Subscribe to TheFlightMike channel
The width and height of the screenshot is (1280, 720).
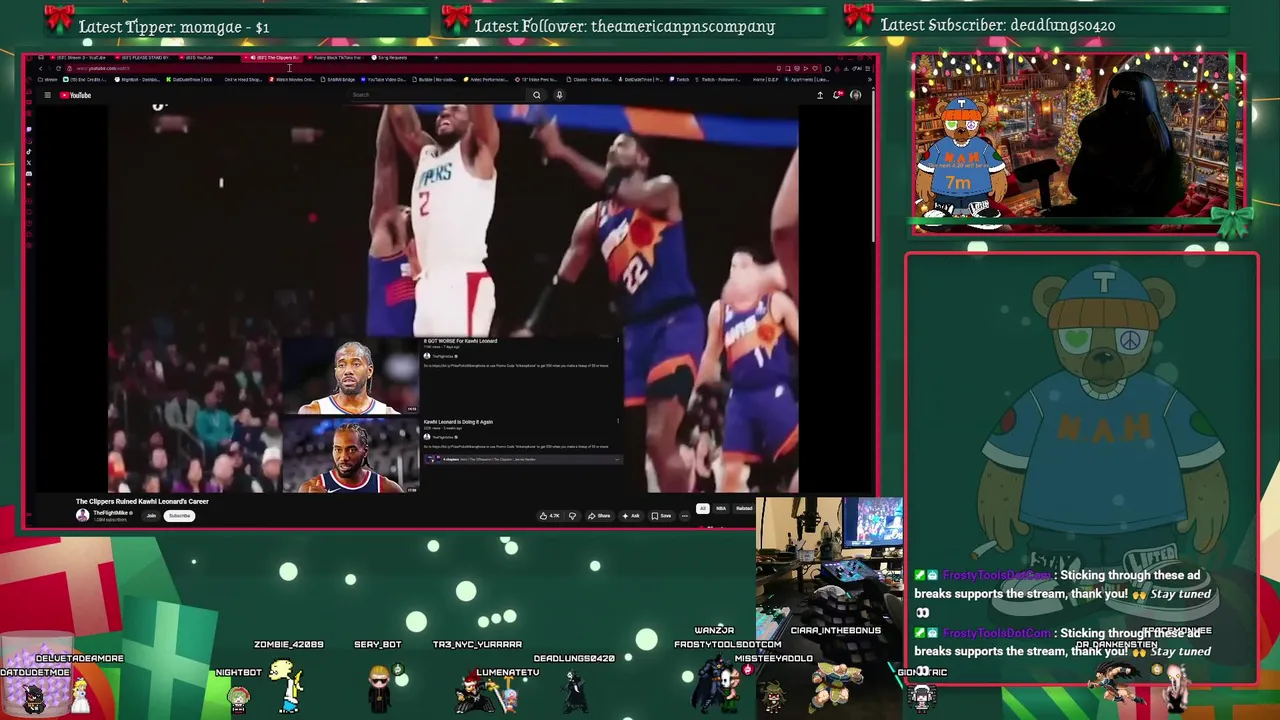click(x=179, y=516)
